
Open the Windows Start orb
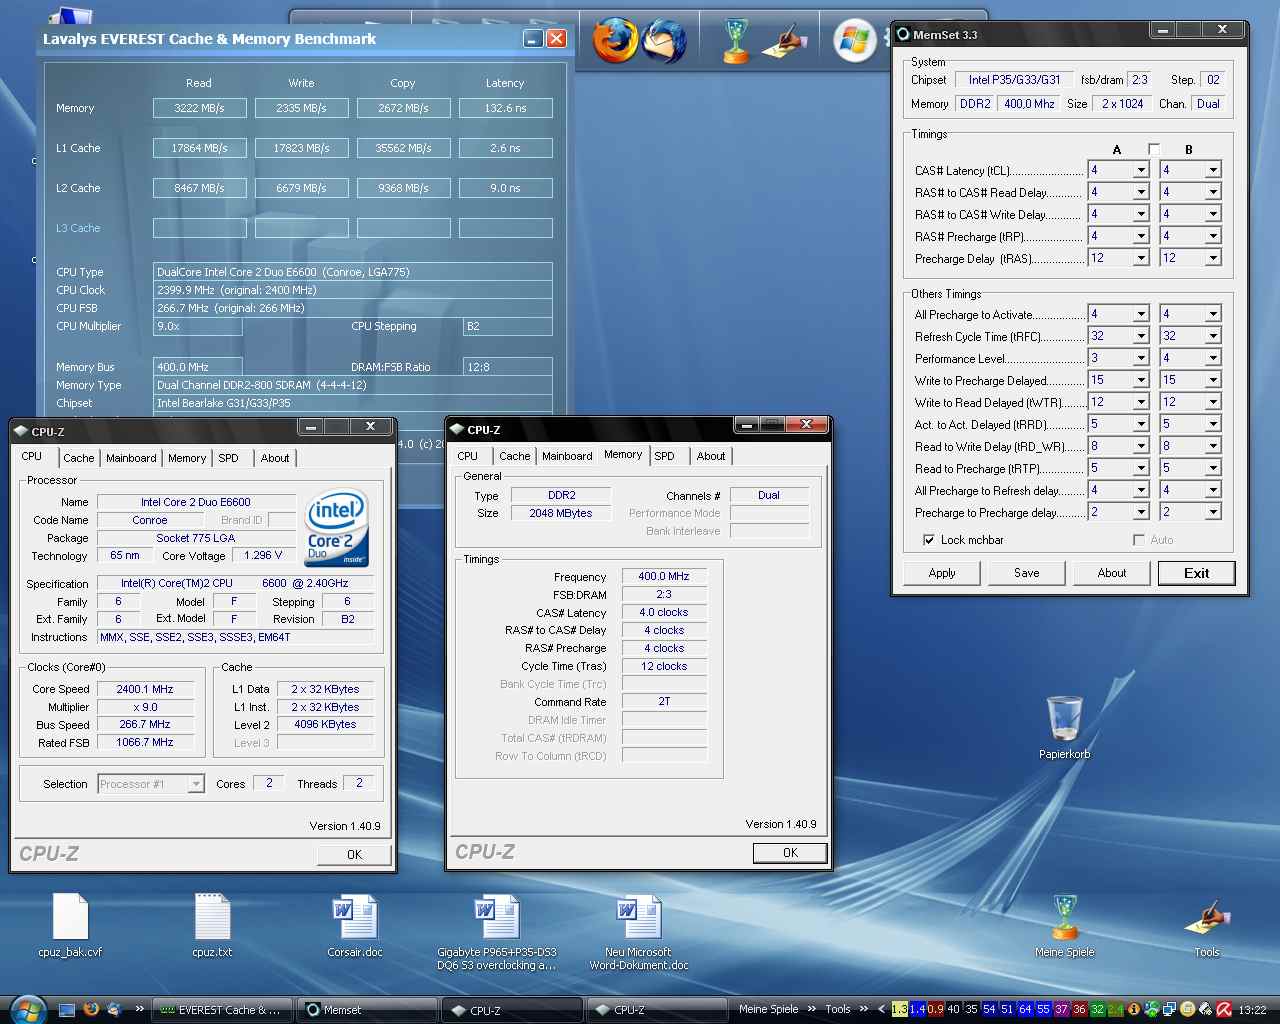(x=28, y=1009)
